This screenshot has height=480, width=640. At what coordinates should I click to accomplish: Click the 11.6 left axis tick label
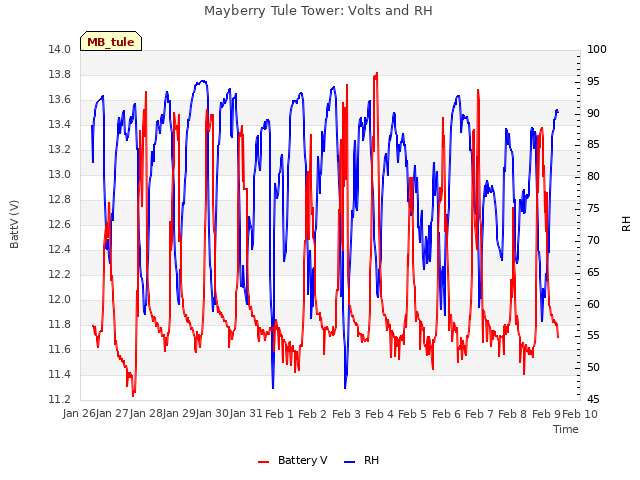click(x=60, y=349)
